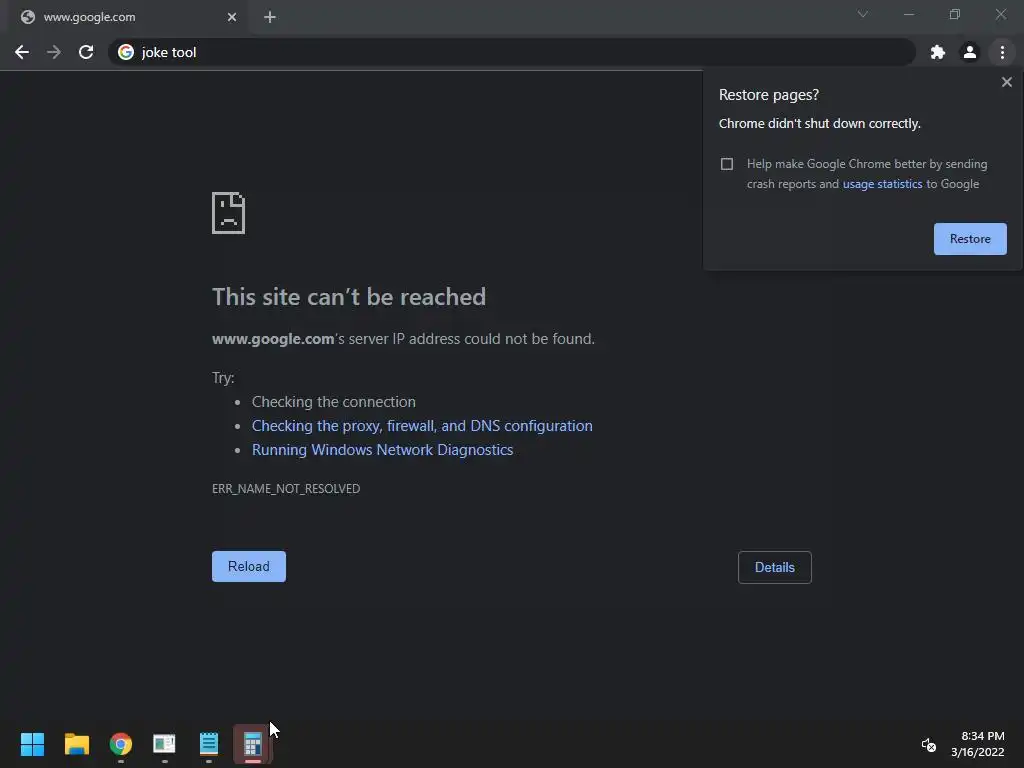The width and height of the screenshot is (1024, 768).
Task: Restore down the Chrome window
Action: (955, 14)
